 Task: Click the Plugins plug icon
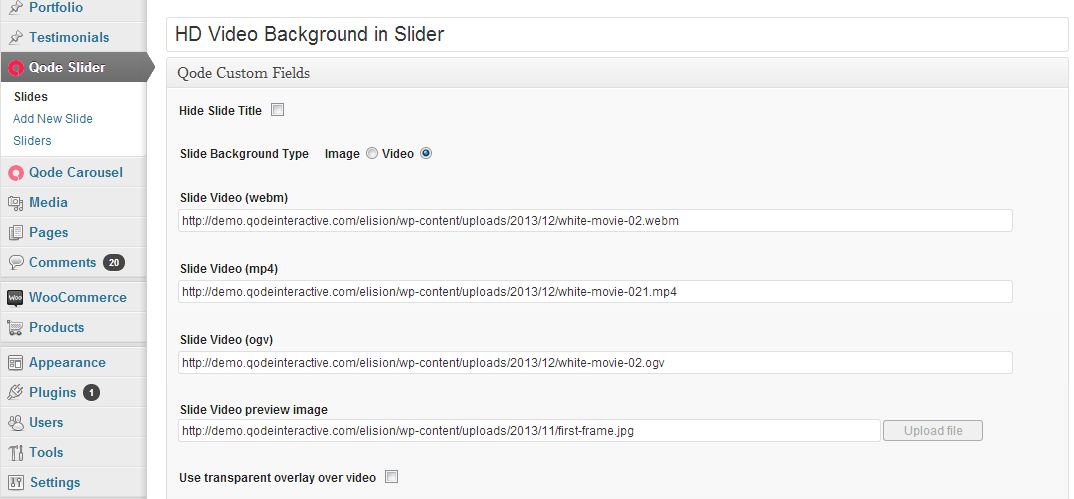[16, 392]
